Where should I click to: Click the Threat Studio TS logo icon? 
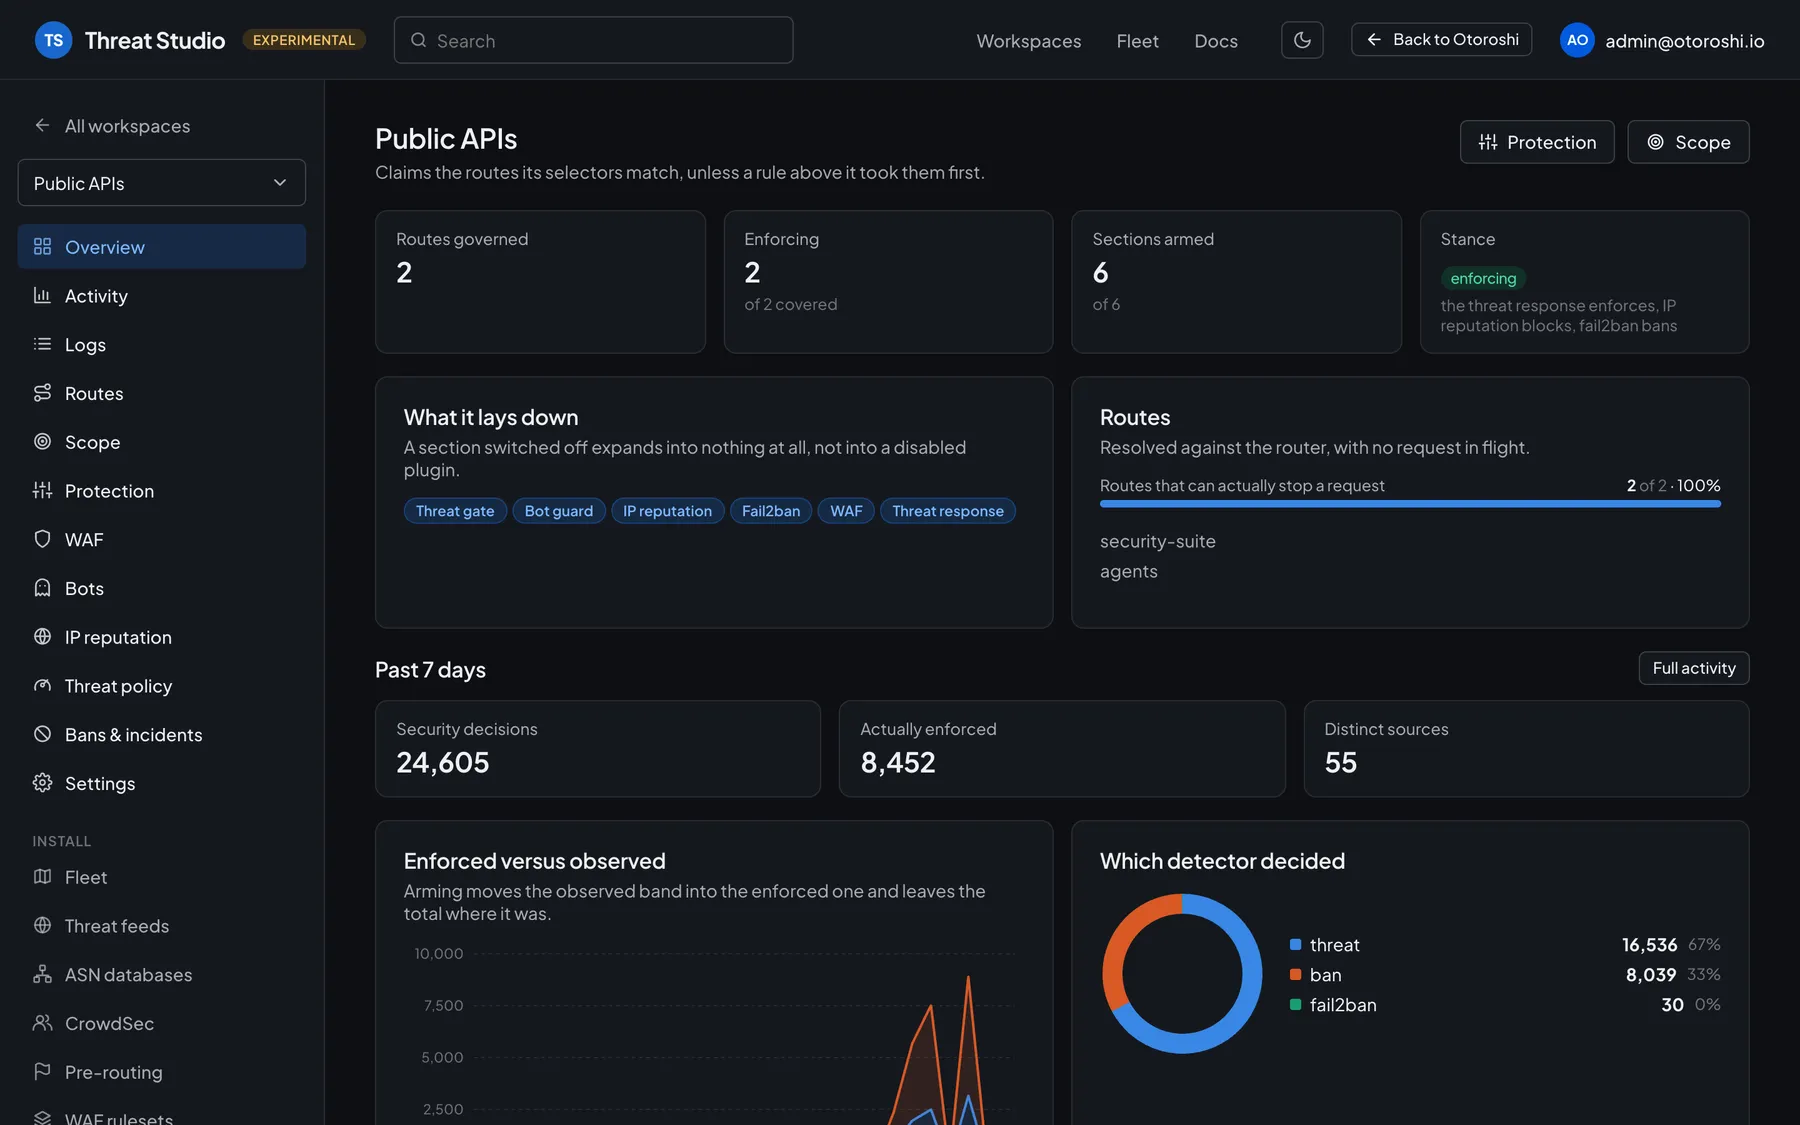(x=53, y=40)
